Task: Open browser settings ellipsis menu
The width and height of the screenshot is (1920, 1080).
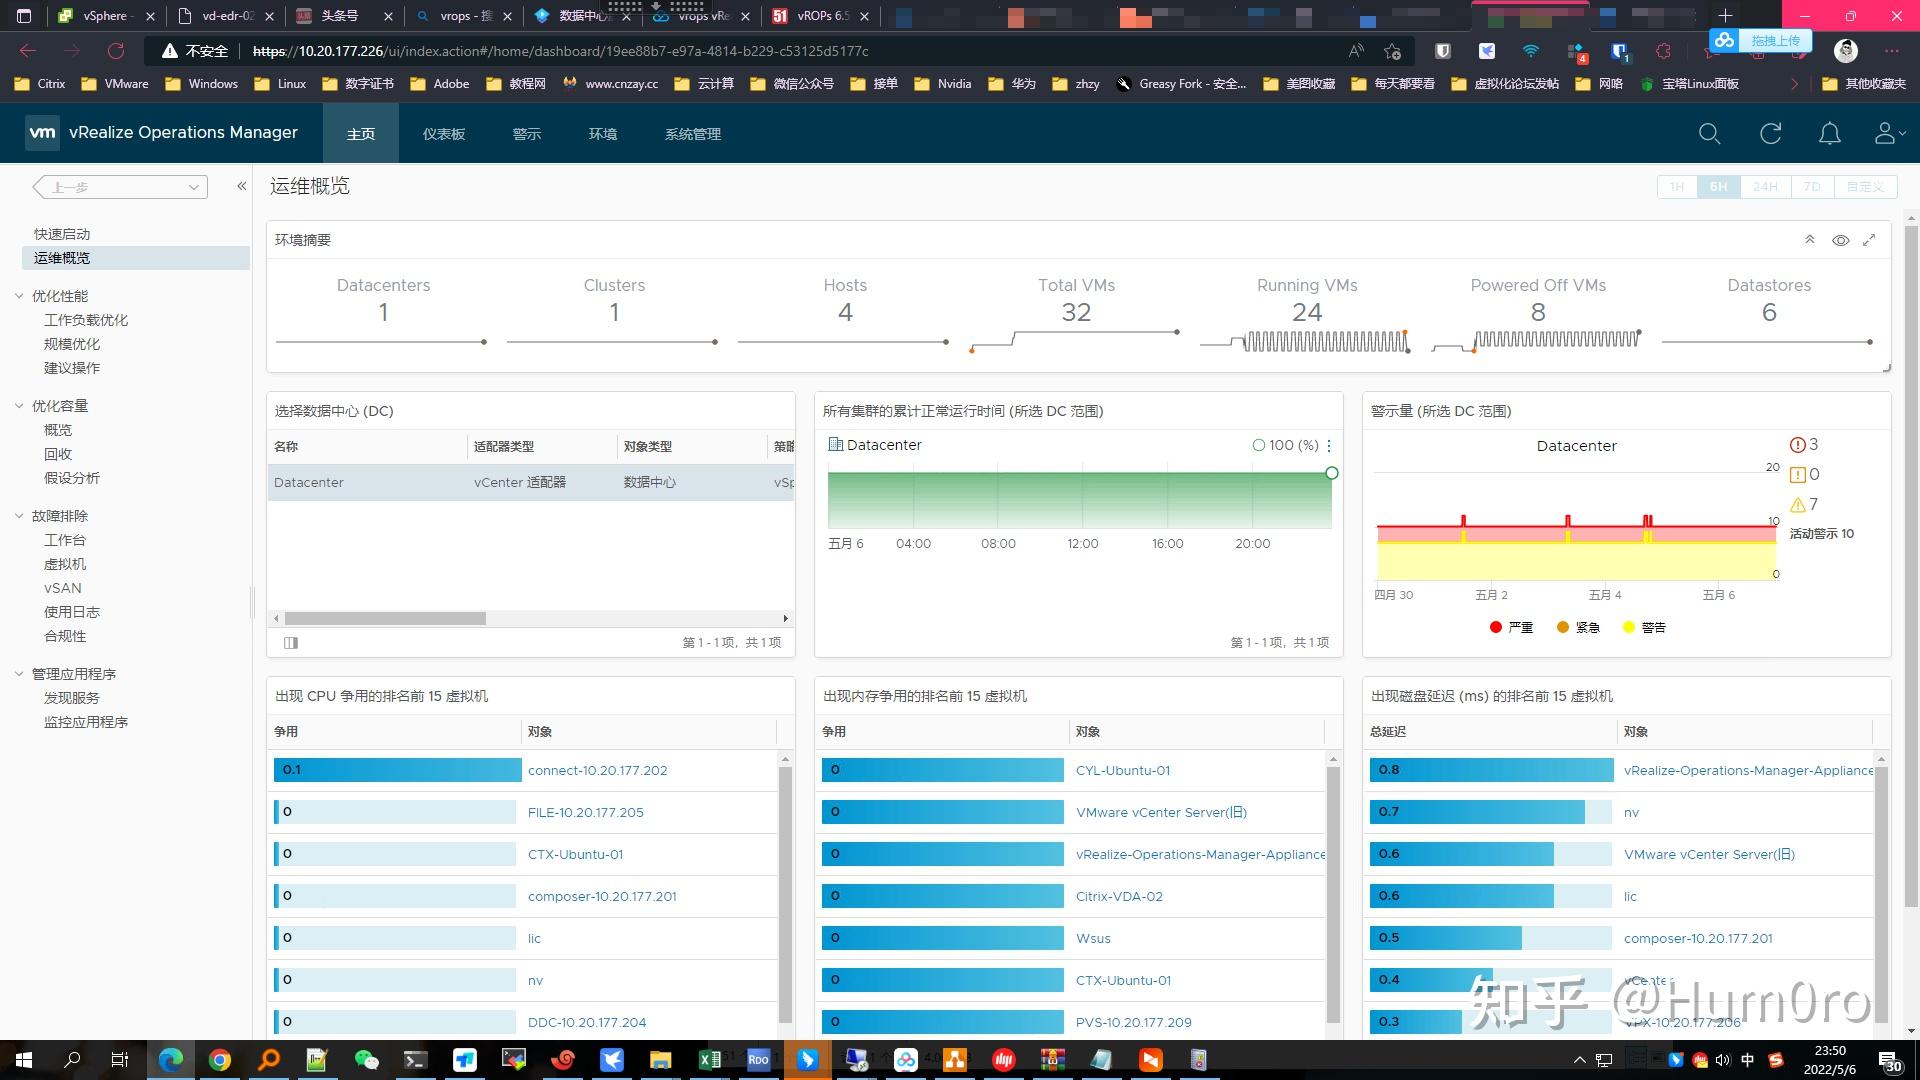Action: coord(1891,51)
